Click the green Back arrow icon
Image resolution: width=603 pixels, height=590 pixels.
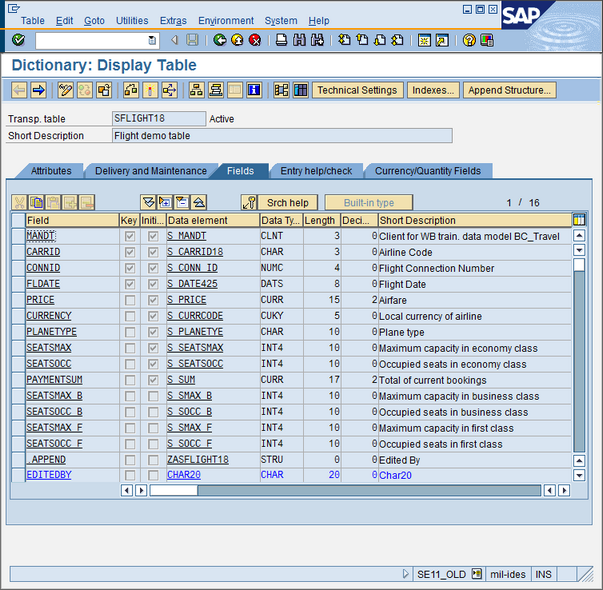point(220,40)
